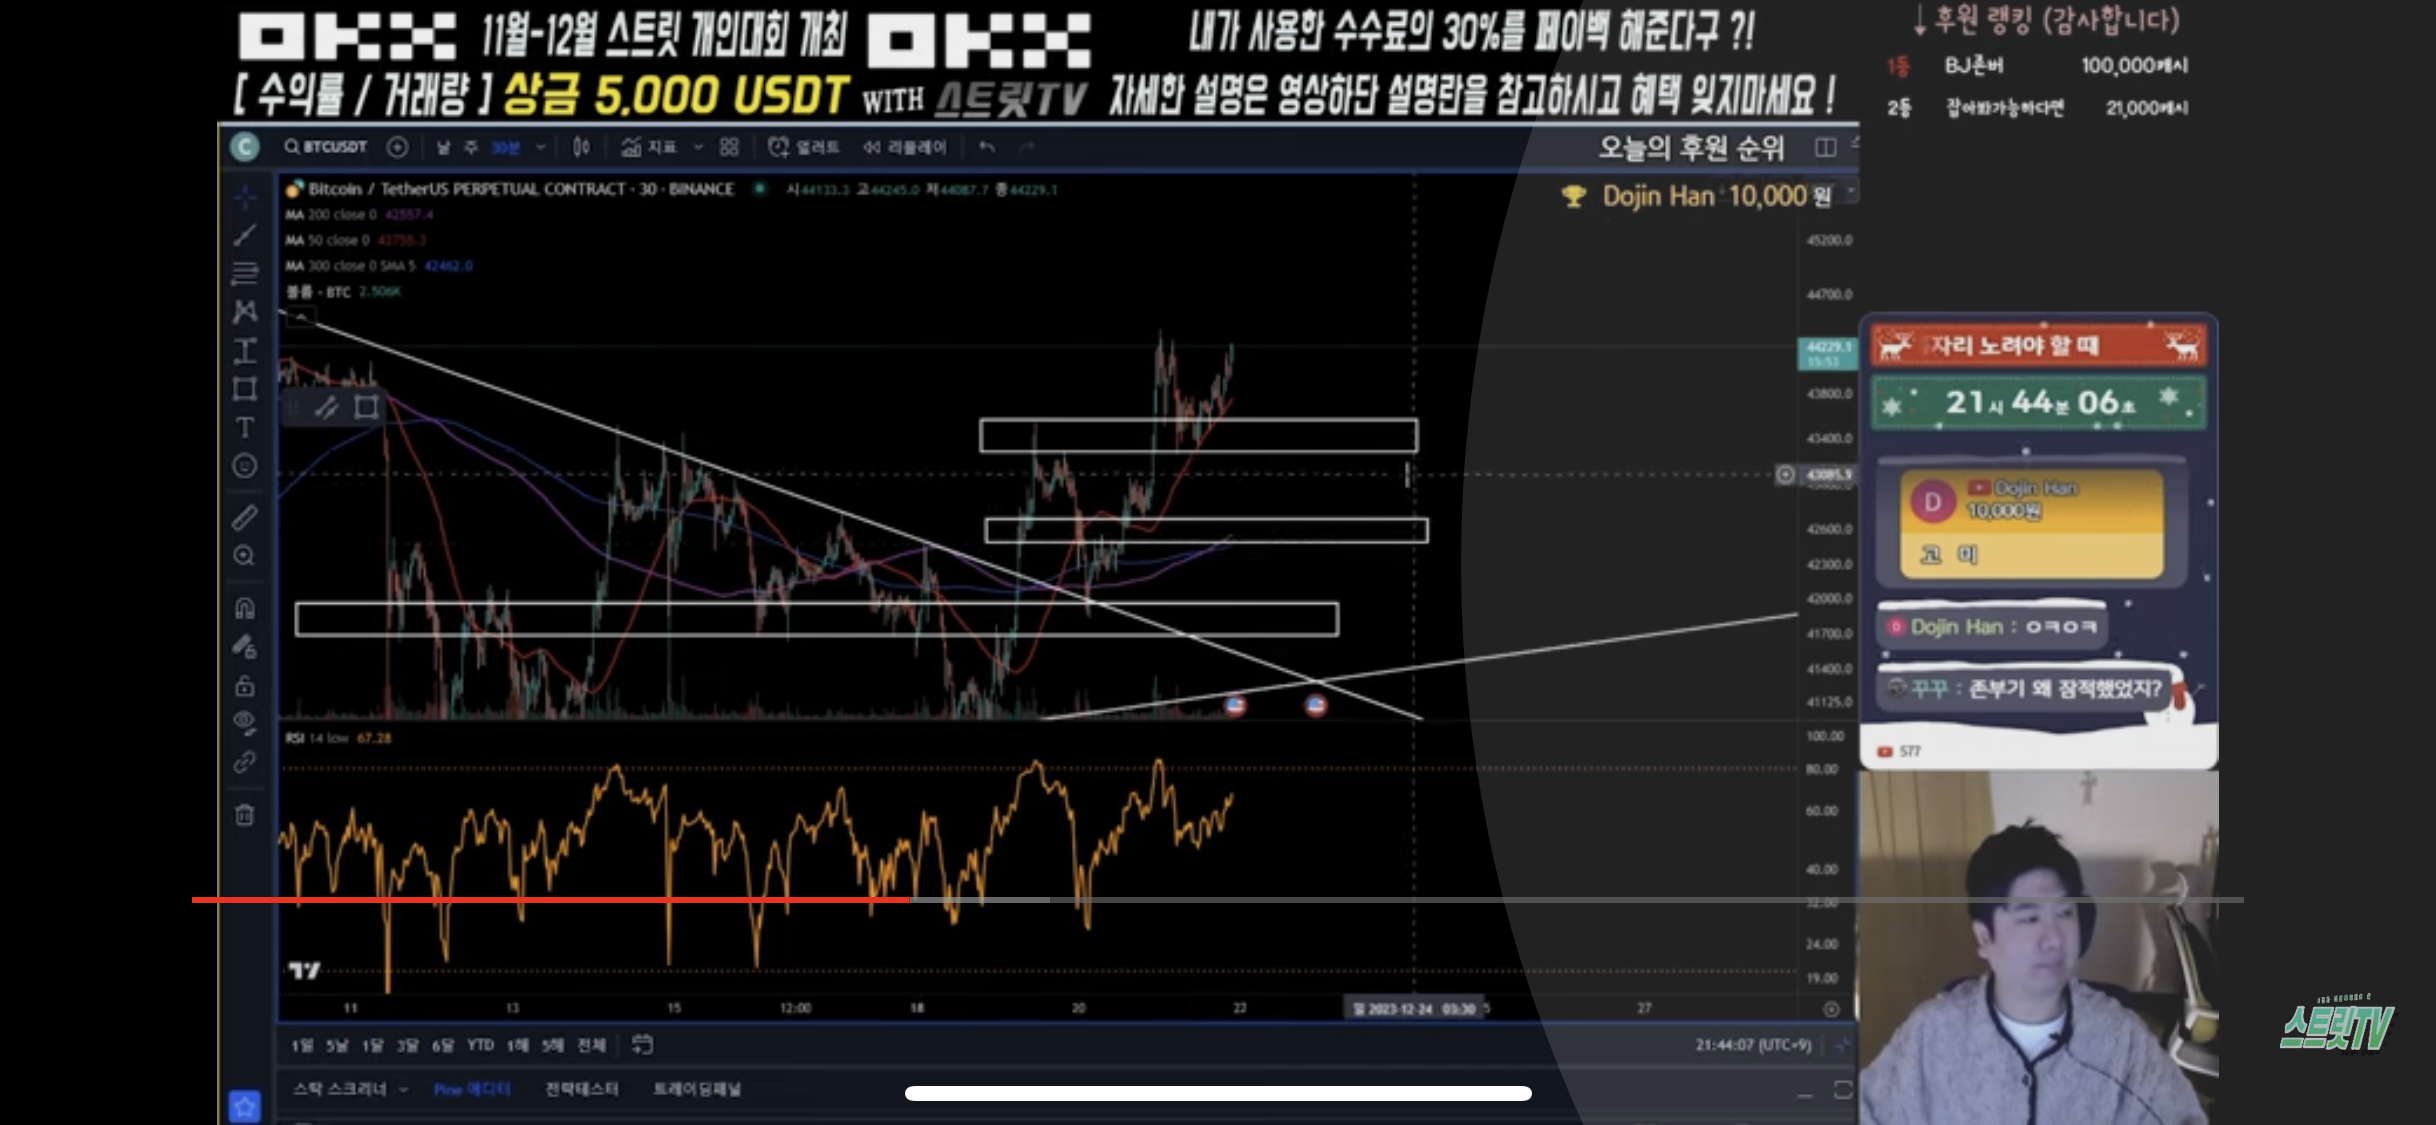The image size is (2436, 1125).
Task: Select the trend line drawing tool
Action: point(245,235)
